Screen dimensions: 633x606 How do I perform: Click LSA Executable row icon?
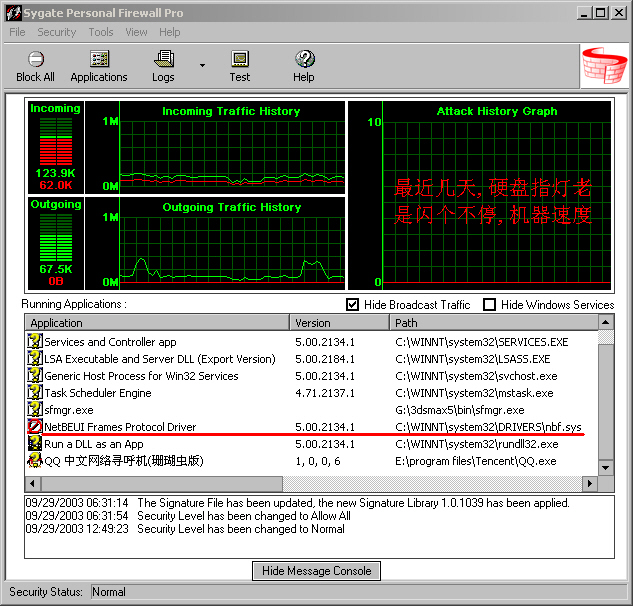tap(35, 359)
